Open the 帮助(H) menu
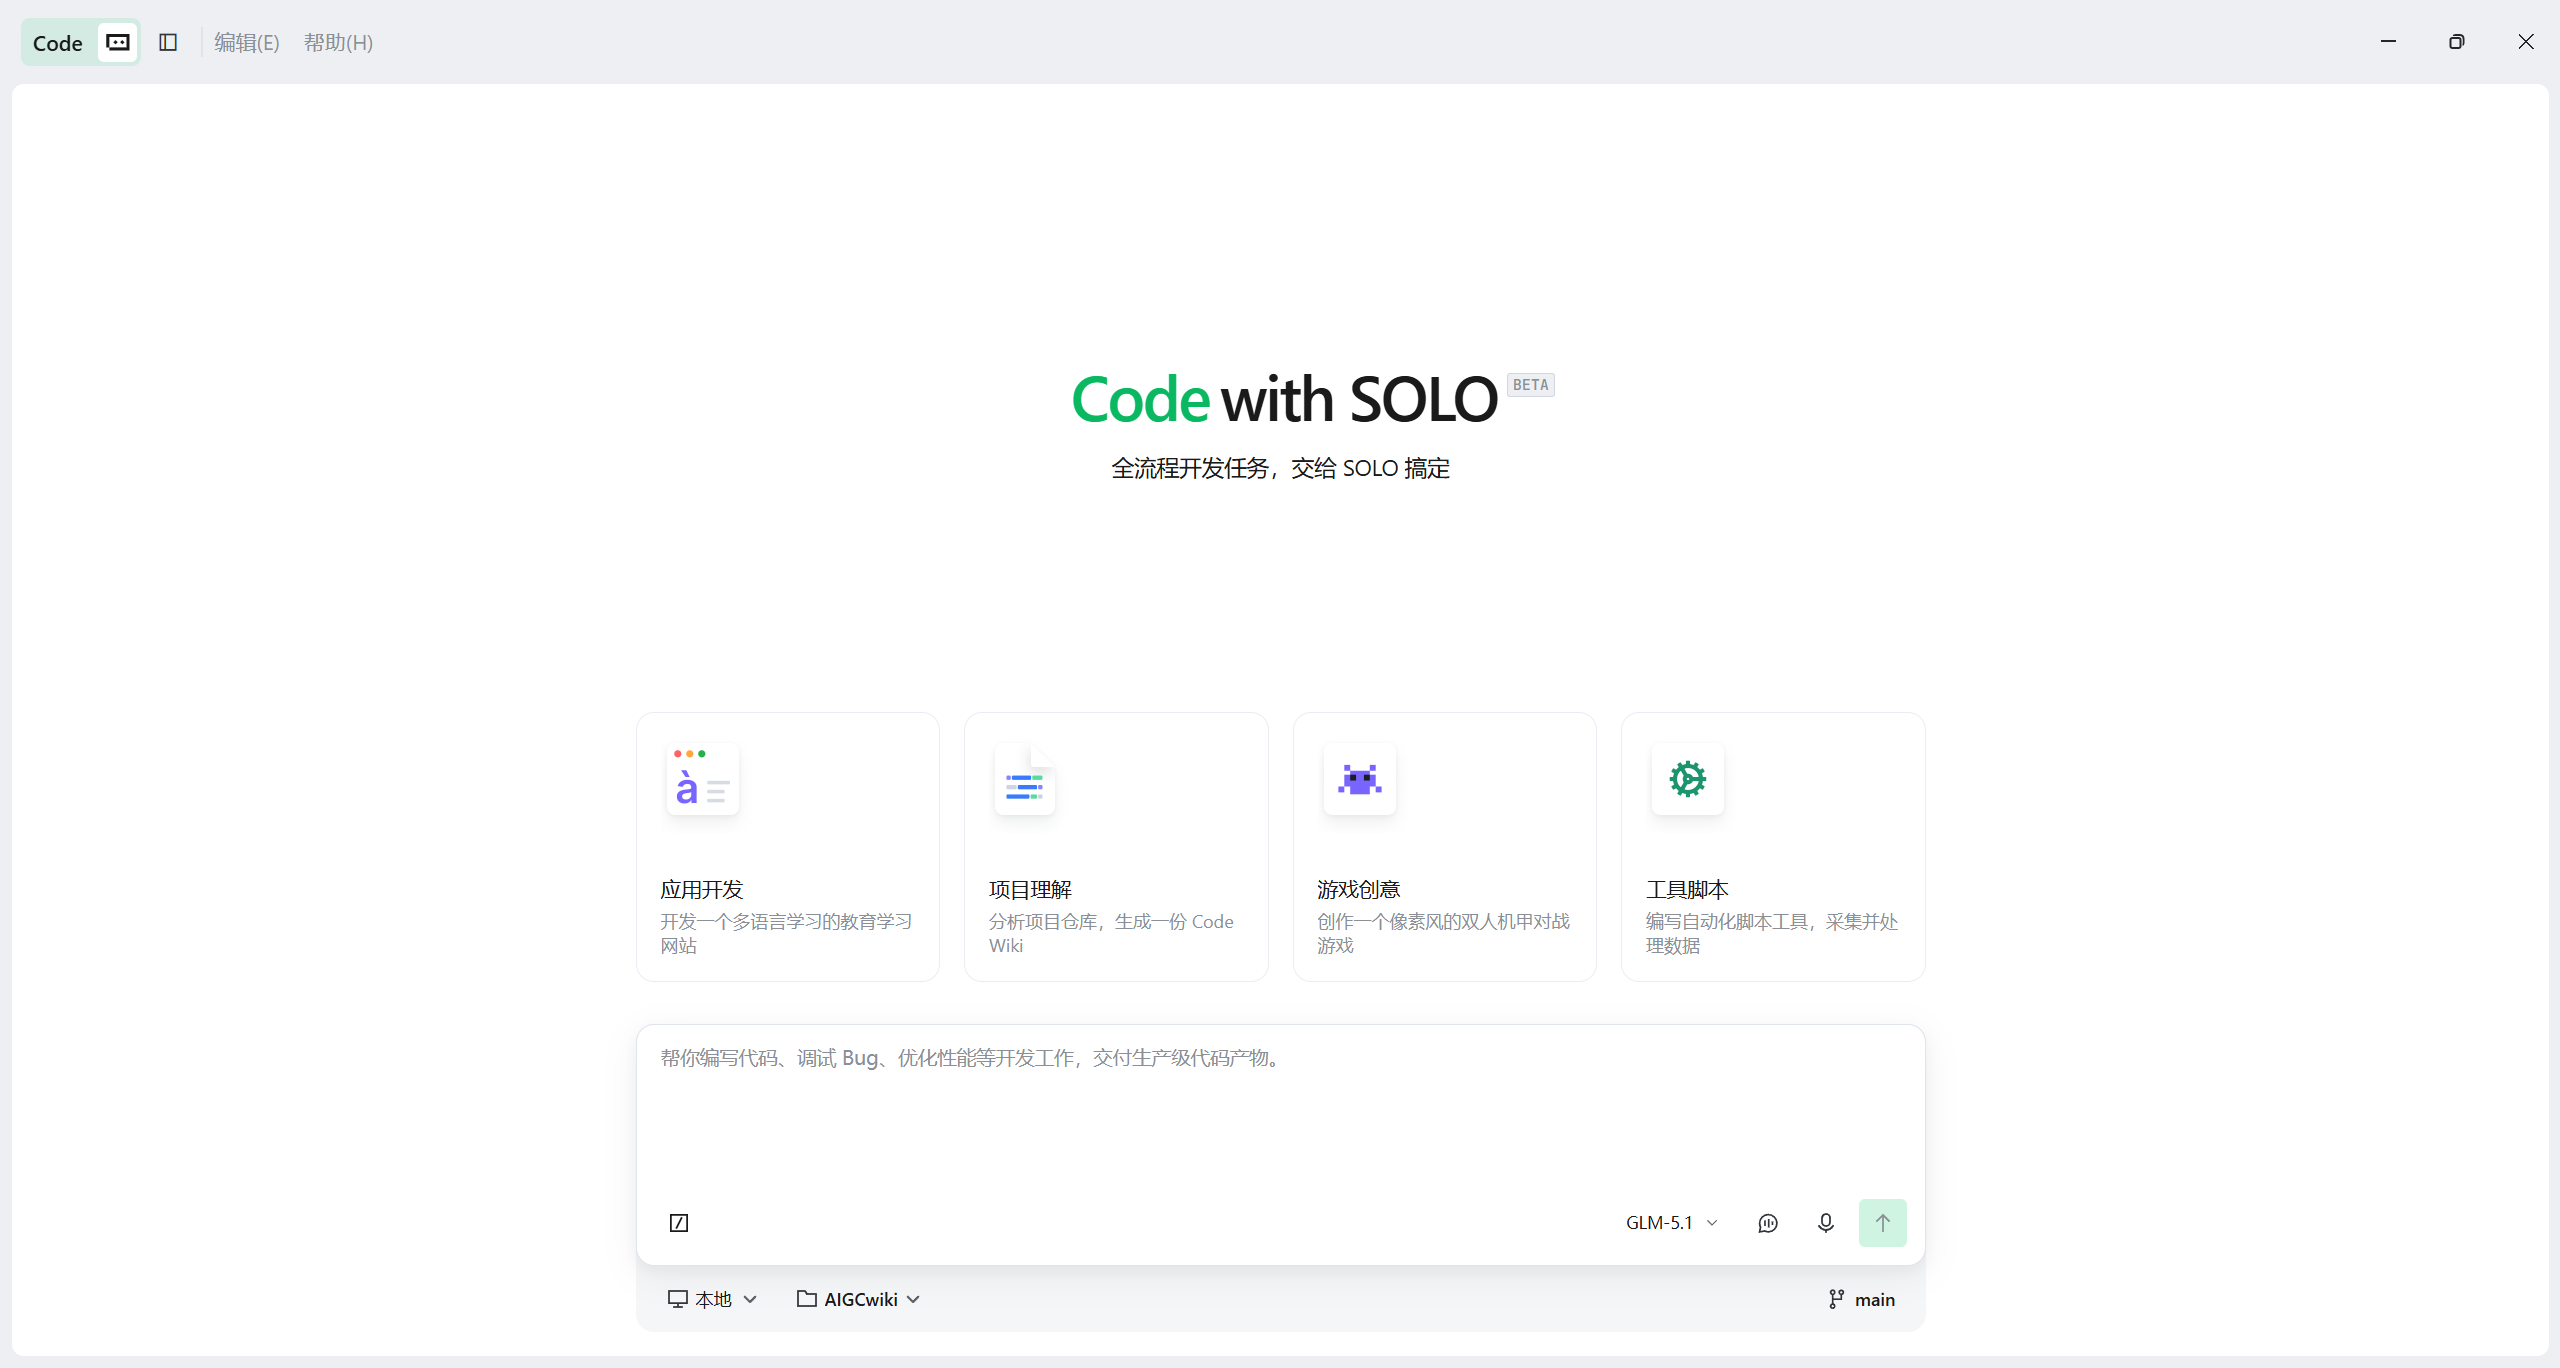 click(338, 42)
